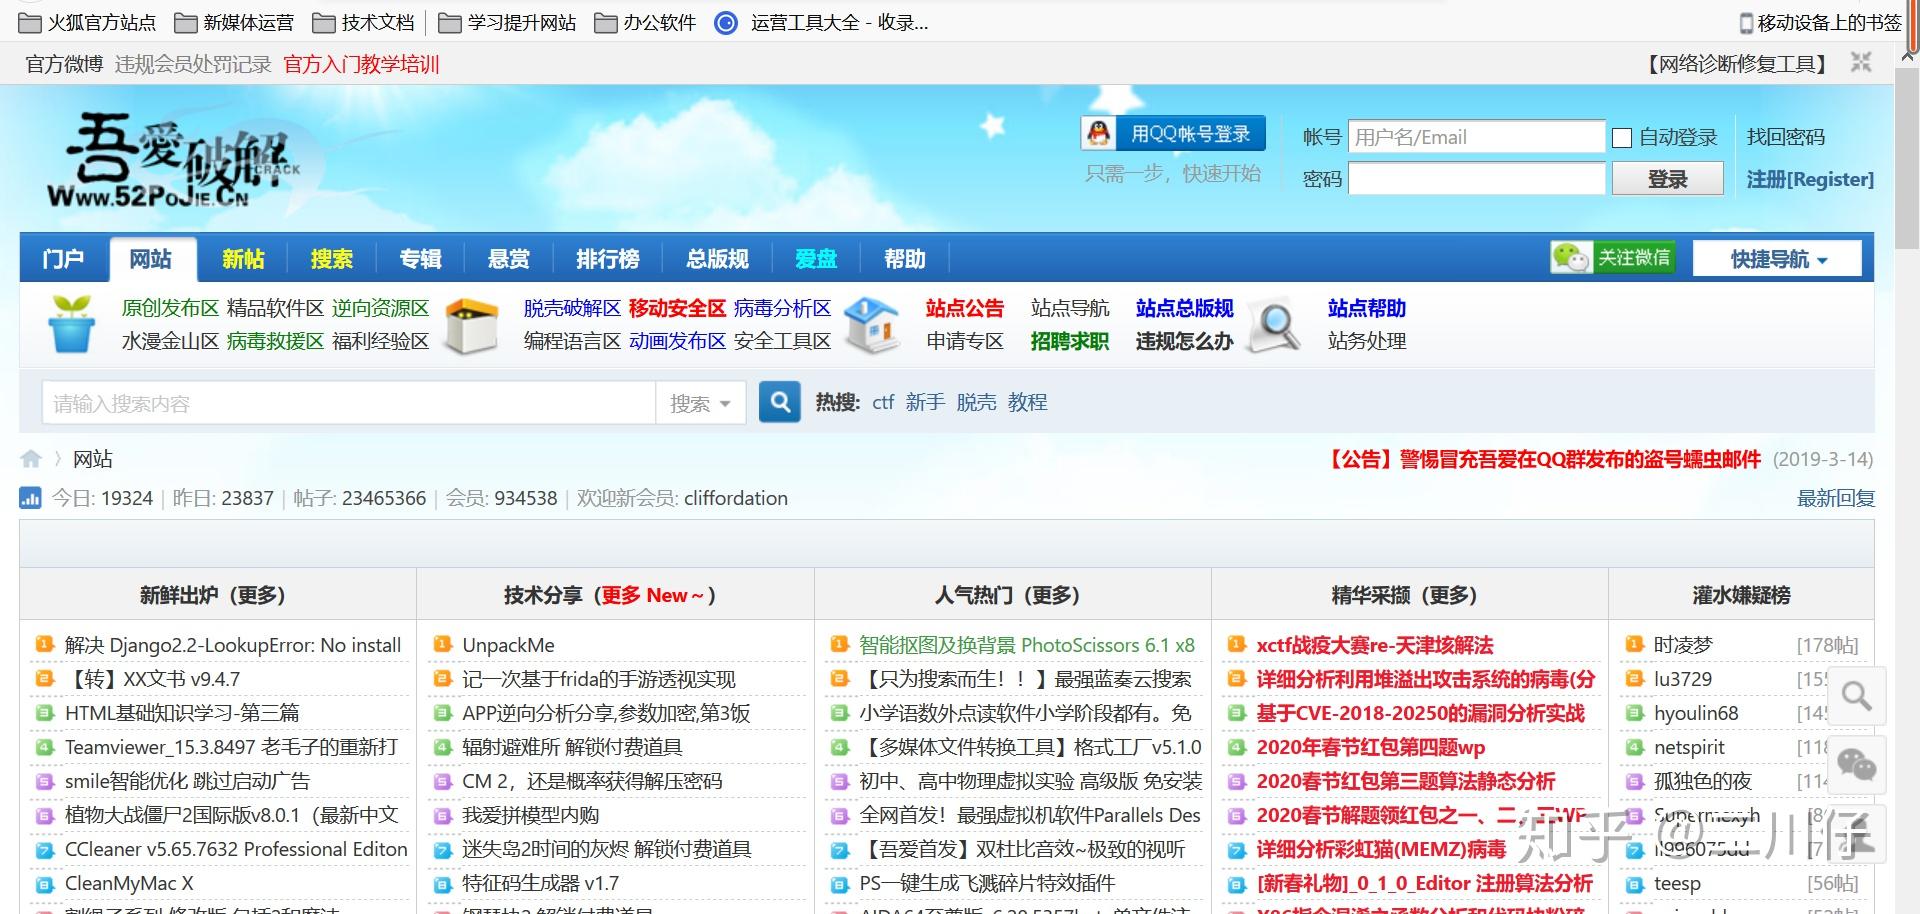The image size is (1920, 914).
Task: Click the document magnifier help icon
Action: (x=1275, y=325)
